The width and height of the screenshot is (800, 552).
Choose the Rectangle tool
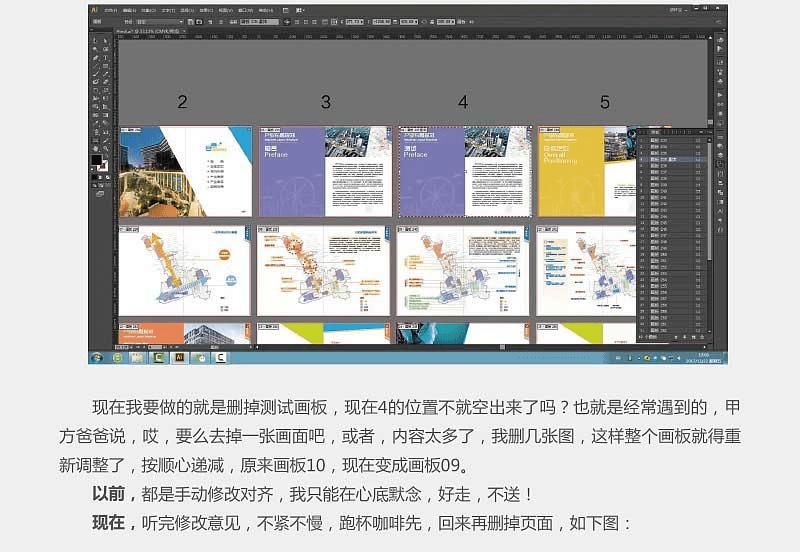click(105, 66)
